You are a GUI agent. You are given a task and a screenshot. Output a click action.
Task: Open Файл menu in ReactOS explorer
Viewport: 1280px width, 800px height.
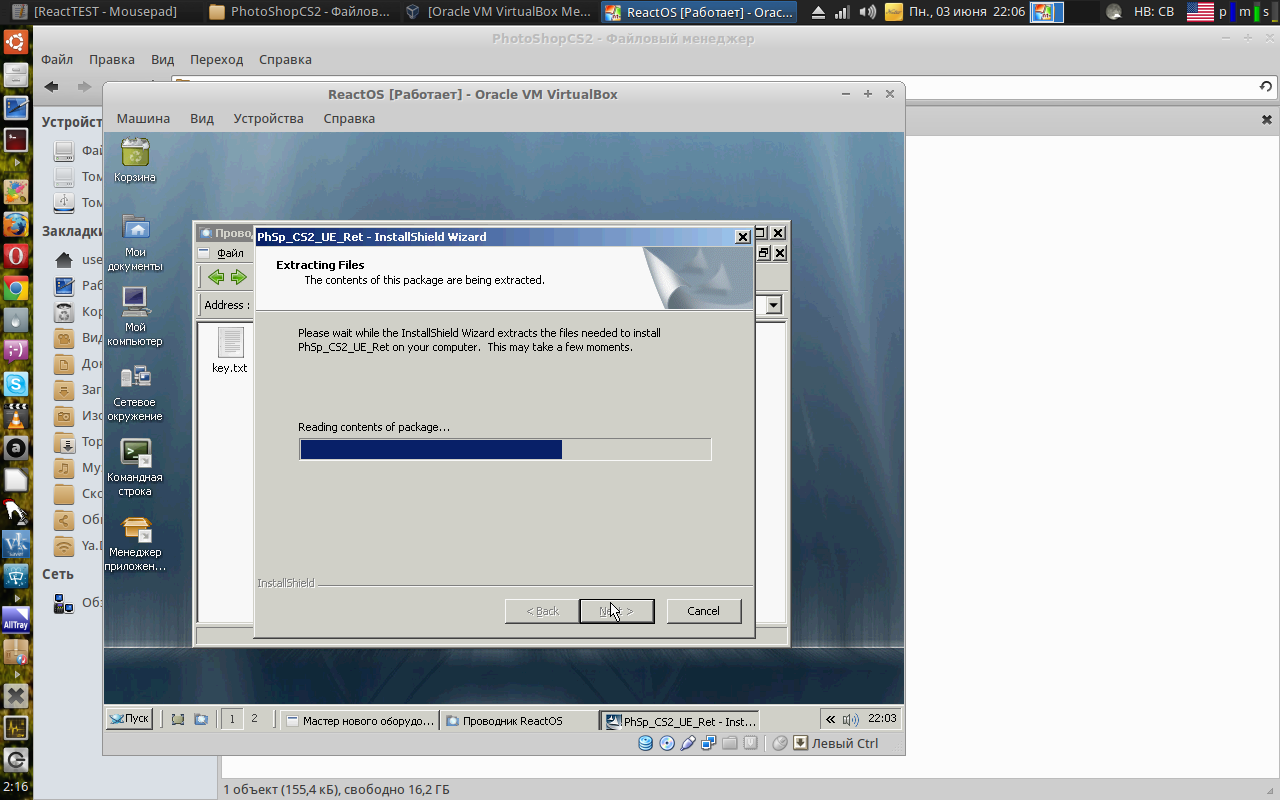tap(230, 253)
